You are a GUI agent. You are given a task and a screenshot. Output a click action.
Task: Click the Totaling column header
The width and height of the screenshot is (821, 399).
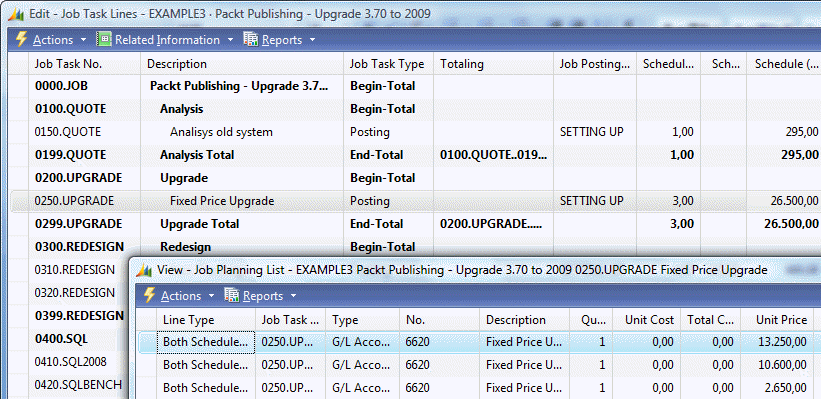(x=494, y=64)
